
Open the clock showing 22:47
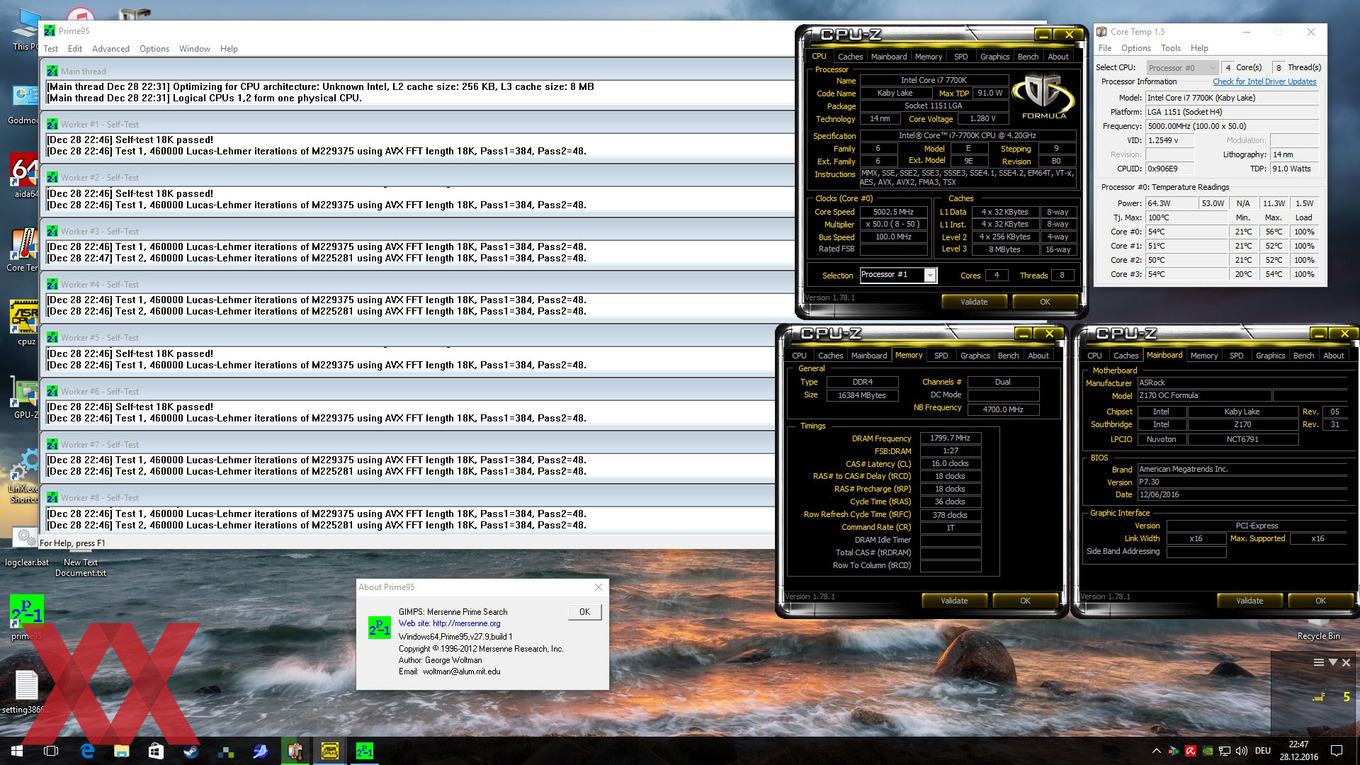(1298, 750)
